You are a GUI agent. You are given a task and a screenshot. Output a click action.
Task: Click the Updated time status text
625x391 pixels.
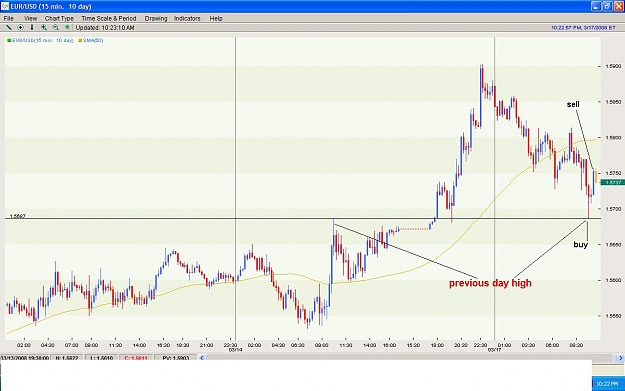105,28
